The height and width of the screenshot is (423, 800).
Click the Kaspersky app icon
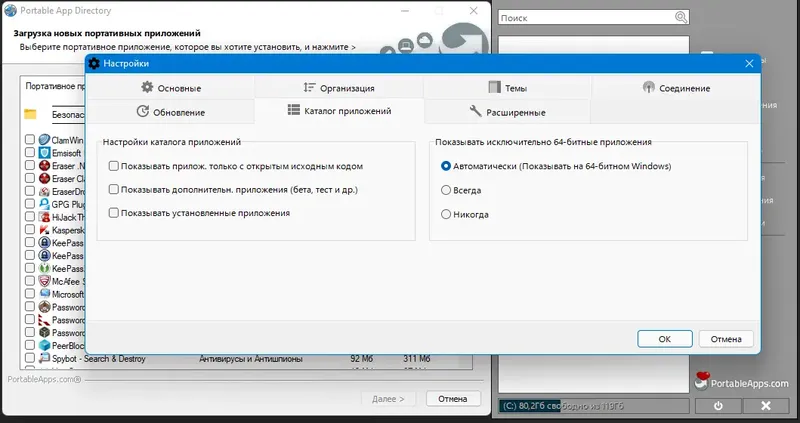tap(44, 230)
